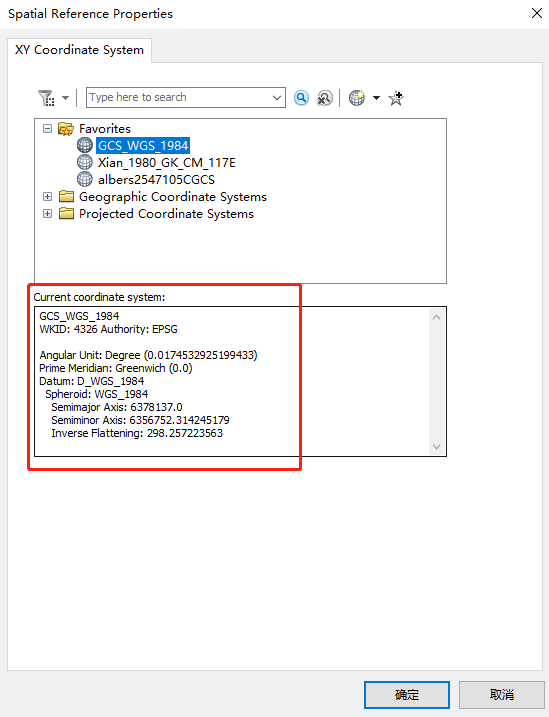Screen dimensions: 549x717
Task: Click the blue magnifier search button
Action: (x=301, y=98)
